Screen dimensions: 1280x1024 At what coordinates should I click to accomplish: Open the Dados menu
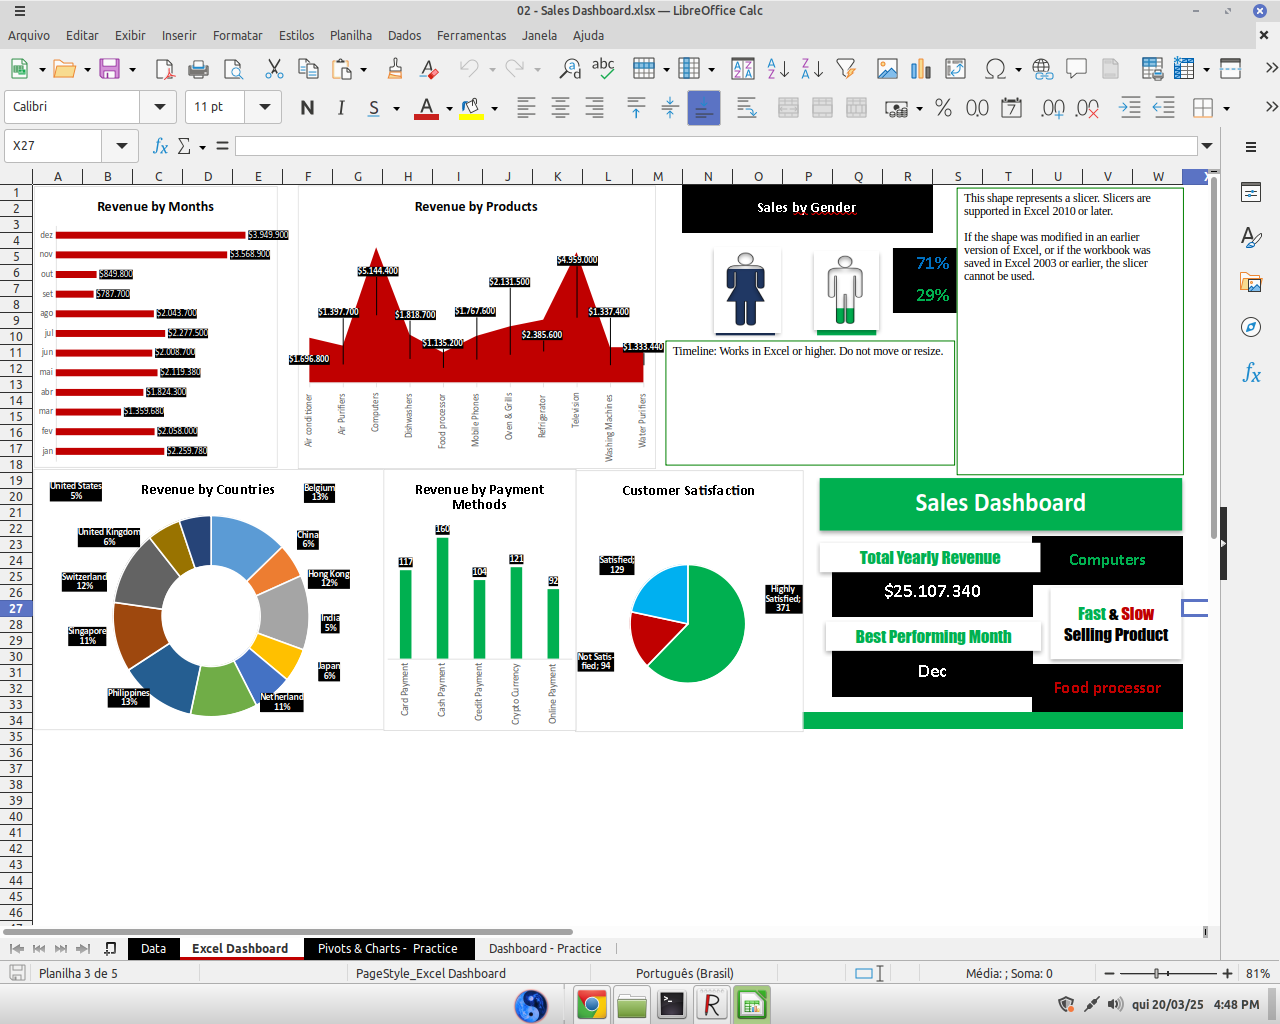404,35
